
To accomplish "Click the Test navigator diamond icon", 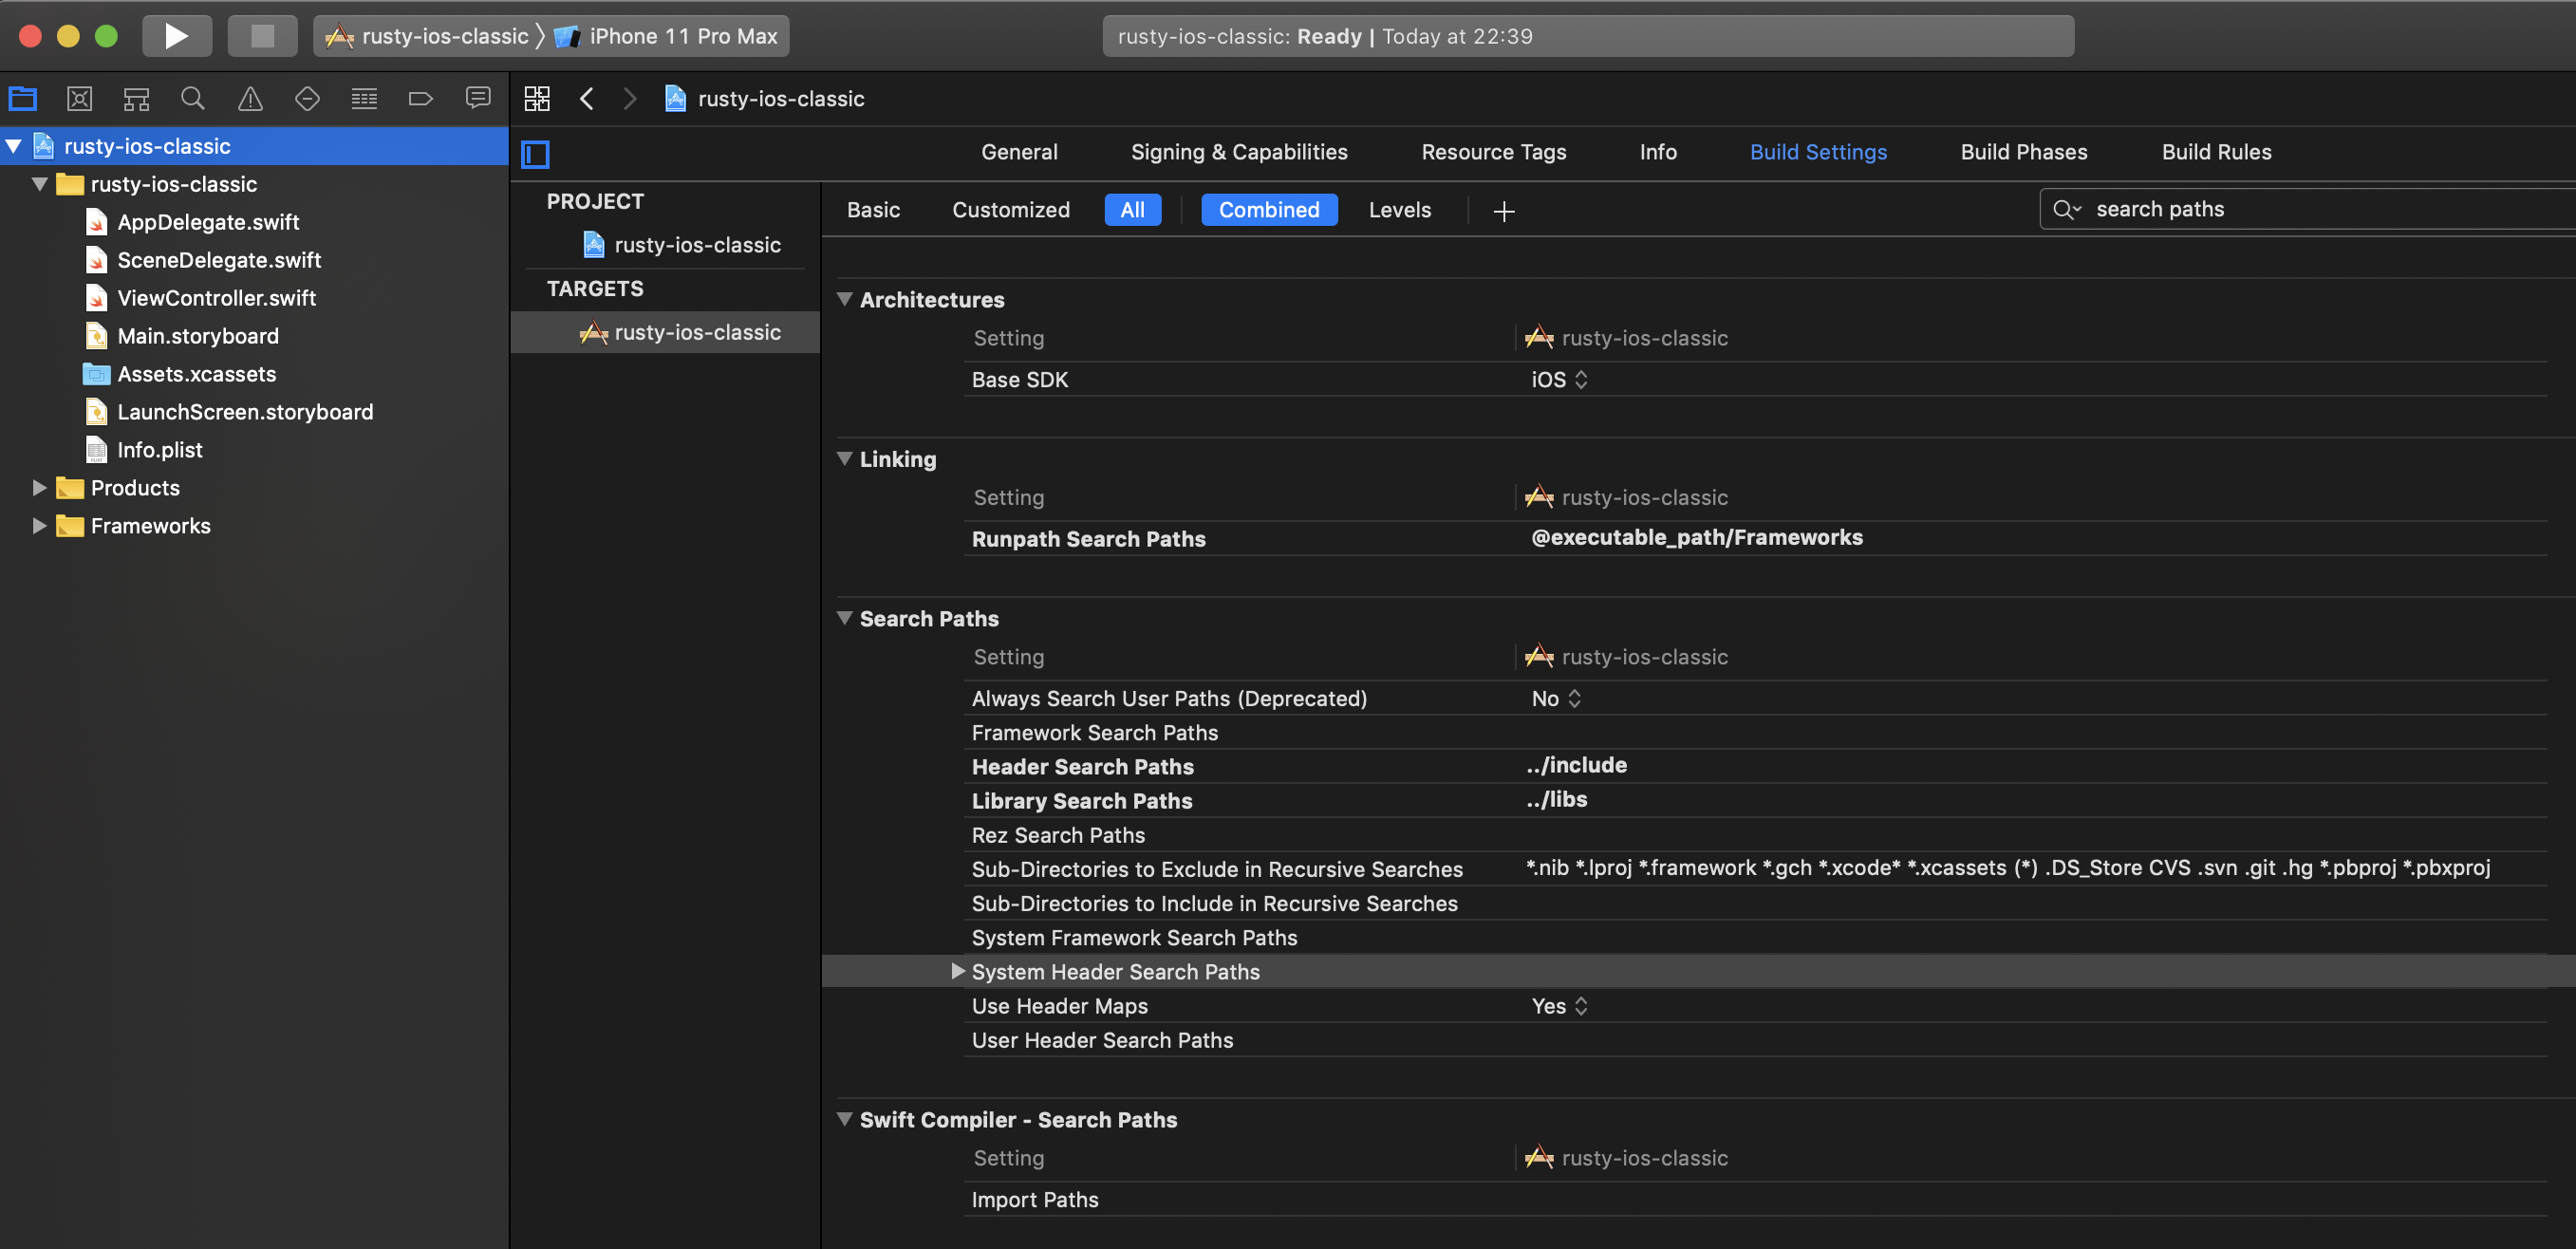I will pyautogui.click(x=307, y=98).
